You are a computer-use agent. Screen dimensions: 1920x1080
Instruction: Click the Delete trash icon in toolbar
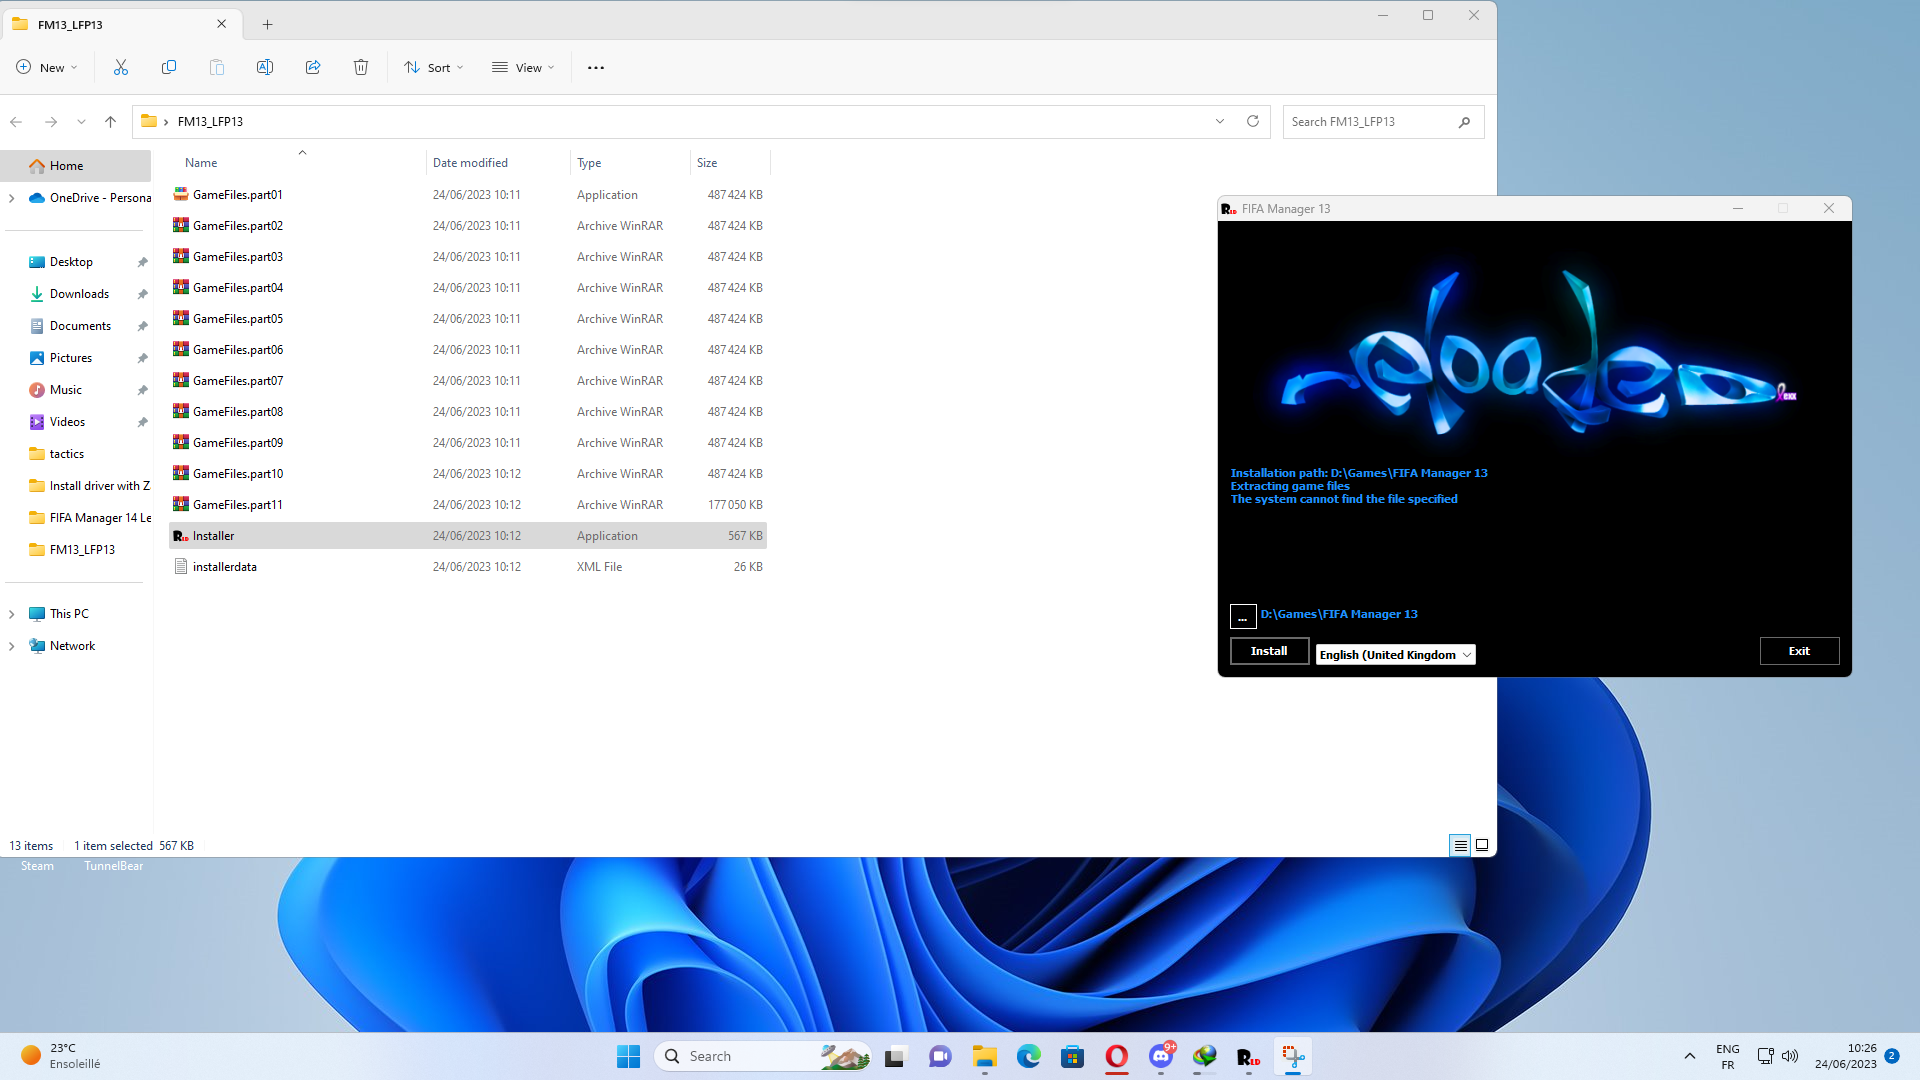361,67
